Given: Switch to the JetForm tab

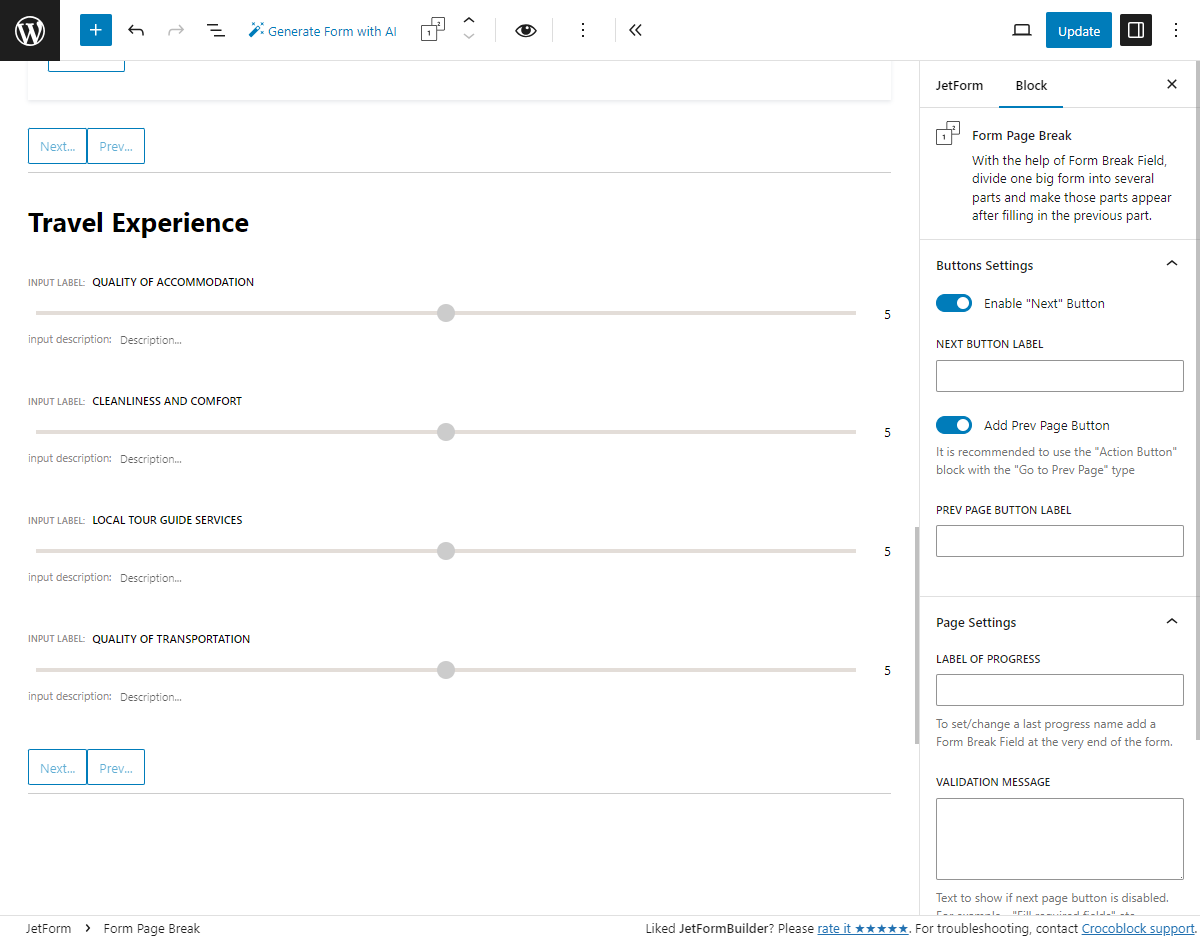Looking at the screenshot, I should click(959, 86).
